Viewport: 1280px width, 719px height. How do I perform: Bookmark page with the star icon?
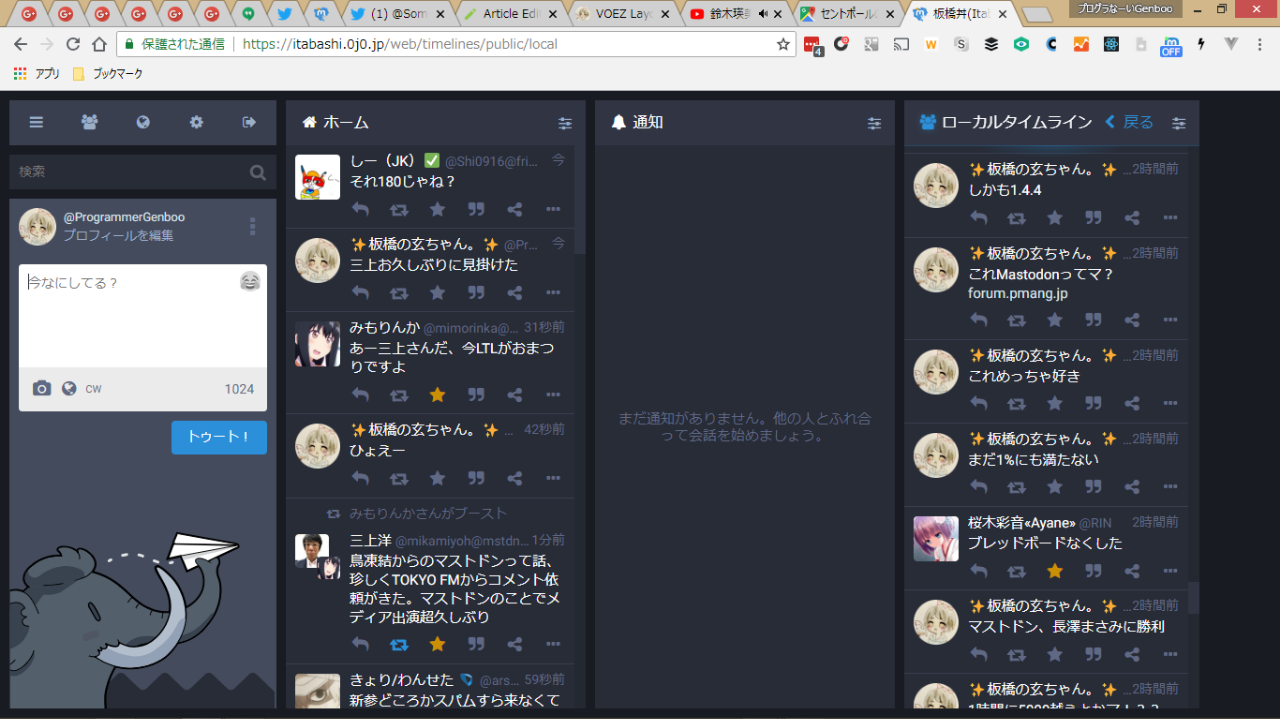[x=783, y=44]
